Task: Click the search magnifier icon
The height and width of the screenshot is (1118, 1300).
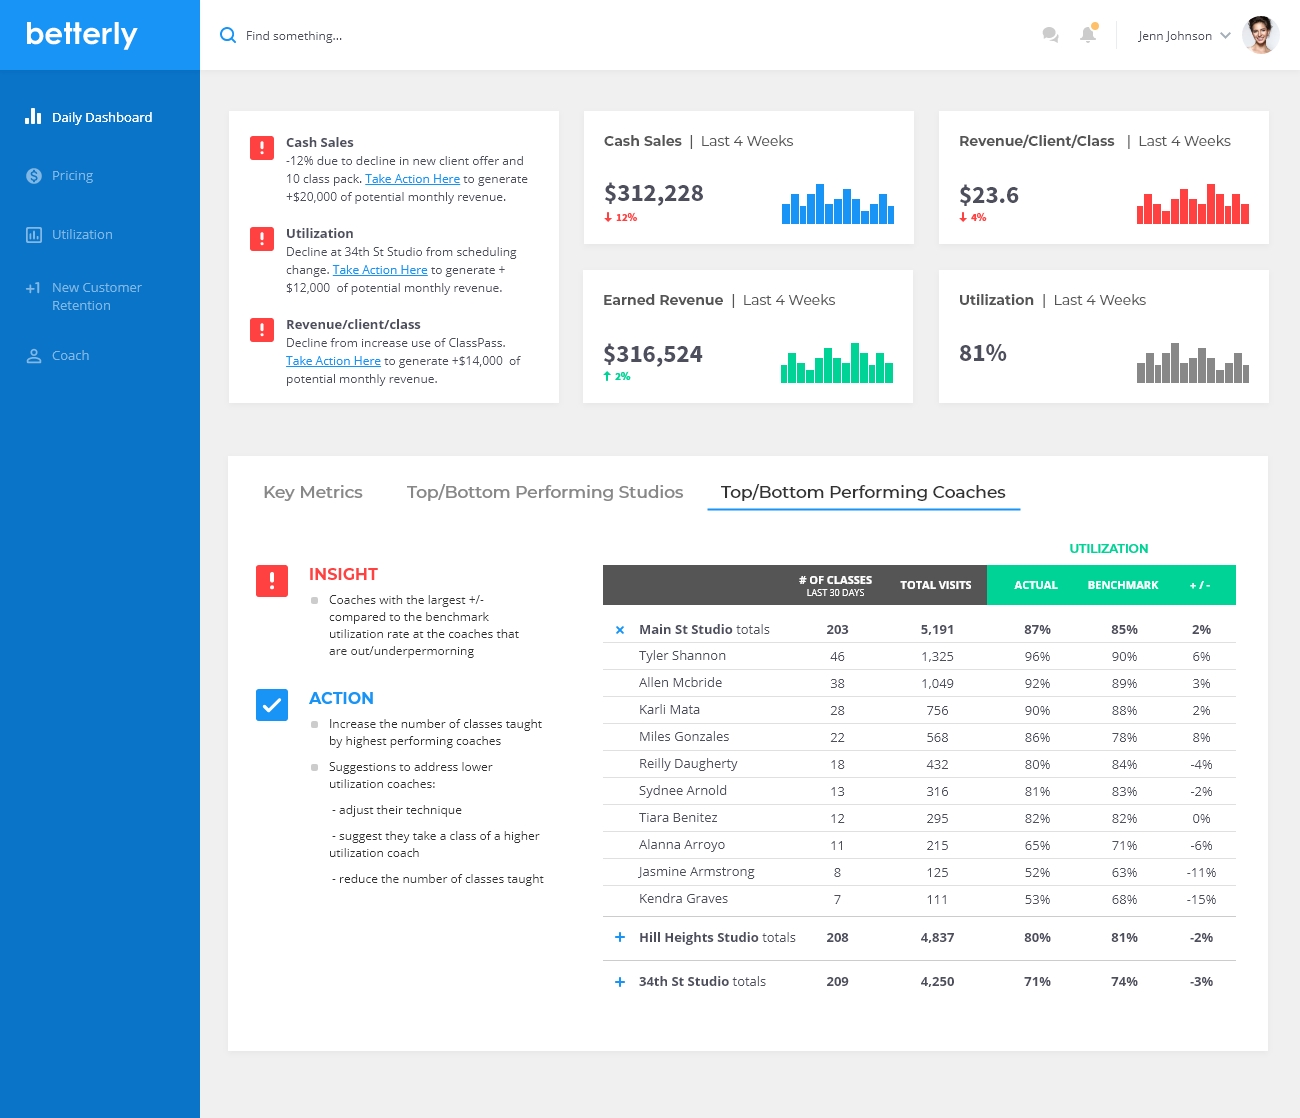Action: (228, 36)
